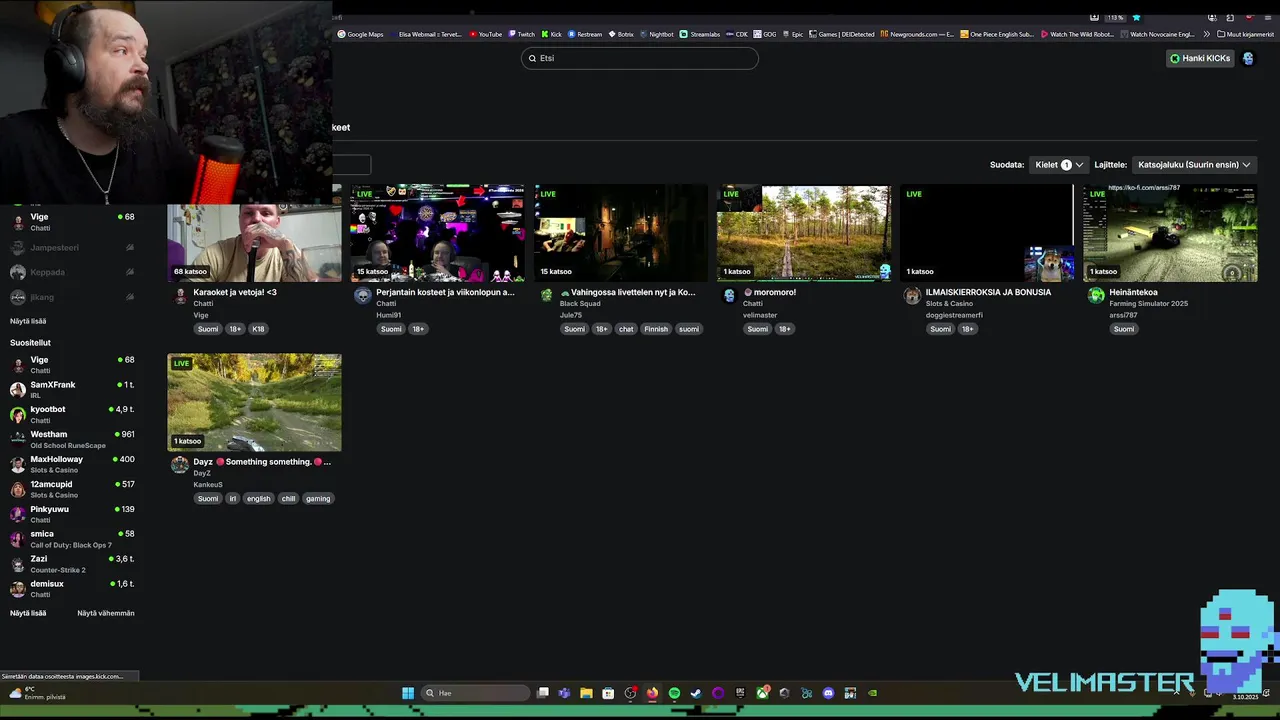The height and width of the screenshot is (720, 1280).
Task: Click the english tag under Dayz stream
Action: (x=259, y=499)
